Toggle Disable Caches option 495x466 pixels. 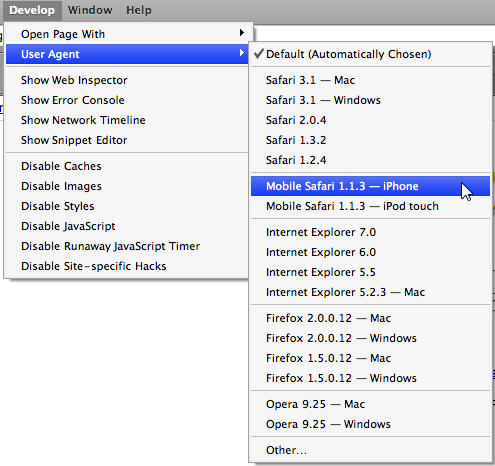point(127,166)
